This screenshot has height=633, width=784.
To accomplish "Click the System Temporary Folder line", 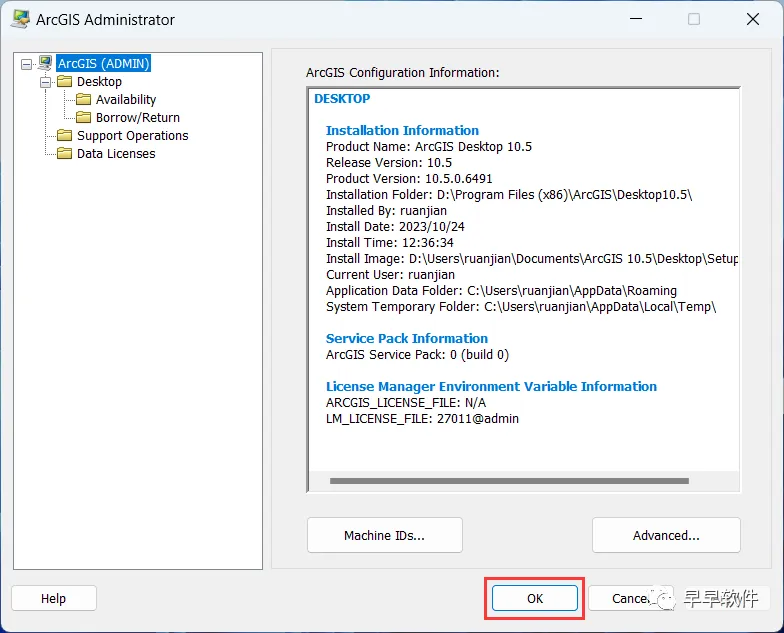I will coord(521,306).
